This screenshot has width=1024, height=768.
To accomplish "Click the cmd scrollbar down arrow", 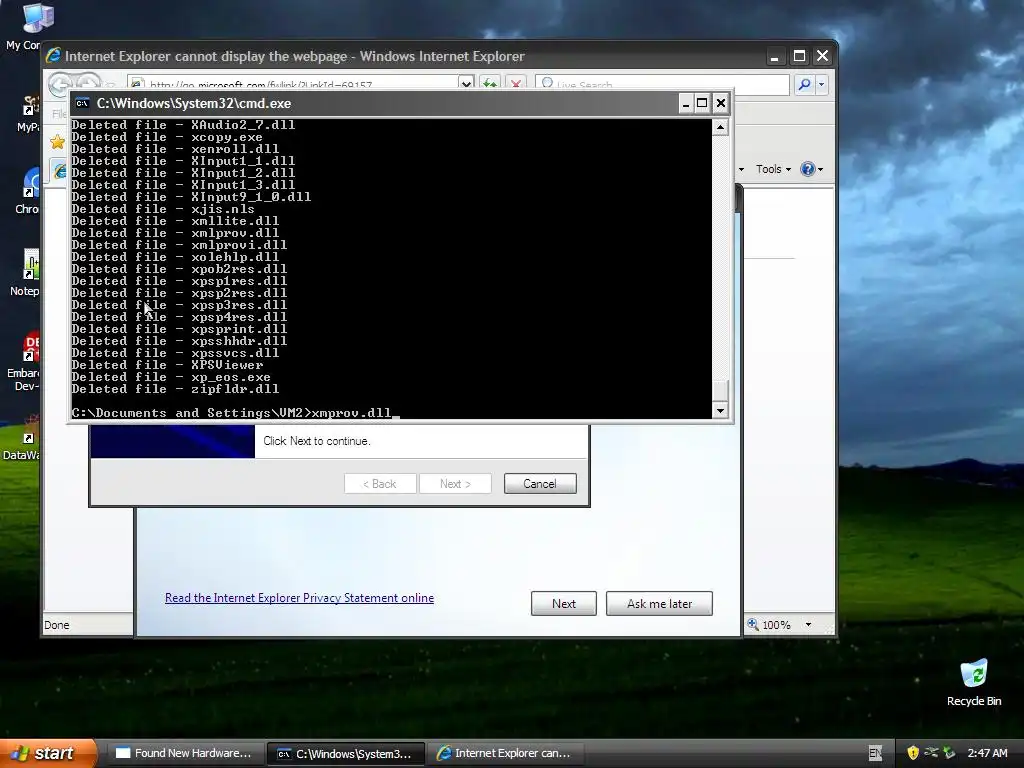I will tap(720, 410).
